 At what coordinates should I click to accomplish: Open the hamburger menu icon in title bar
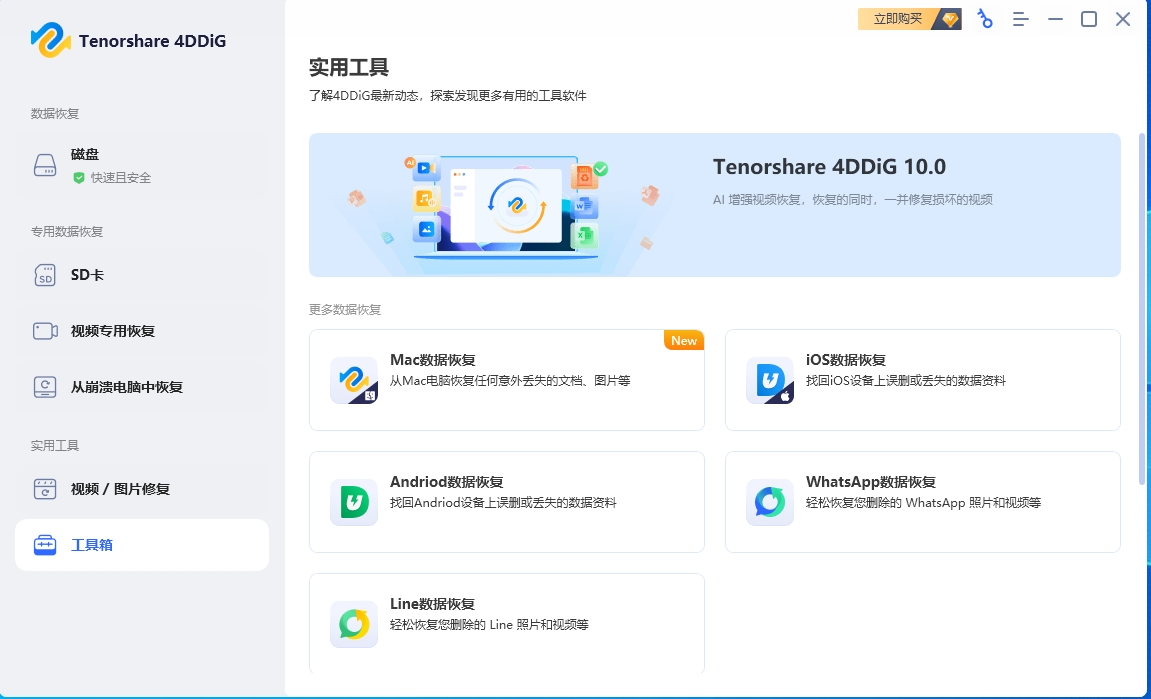click(x=1020, y=19)
